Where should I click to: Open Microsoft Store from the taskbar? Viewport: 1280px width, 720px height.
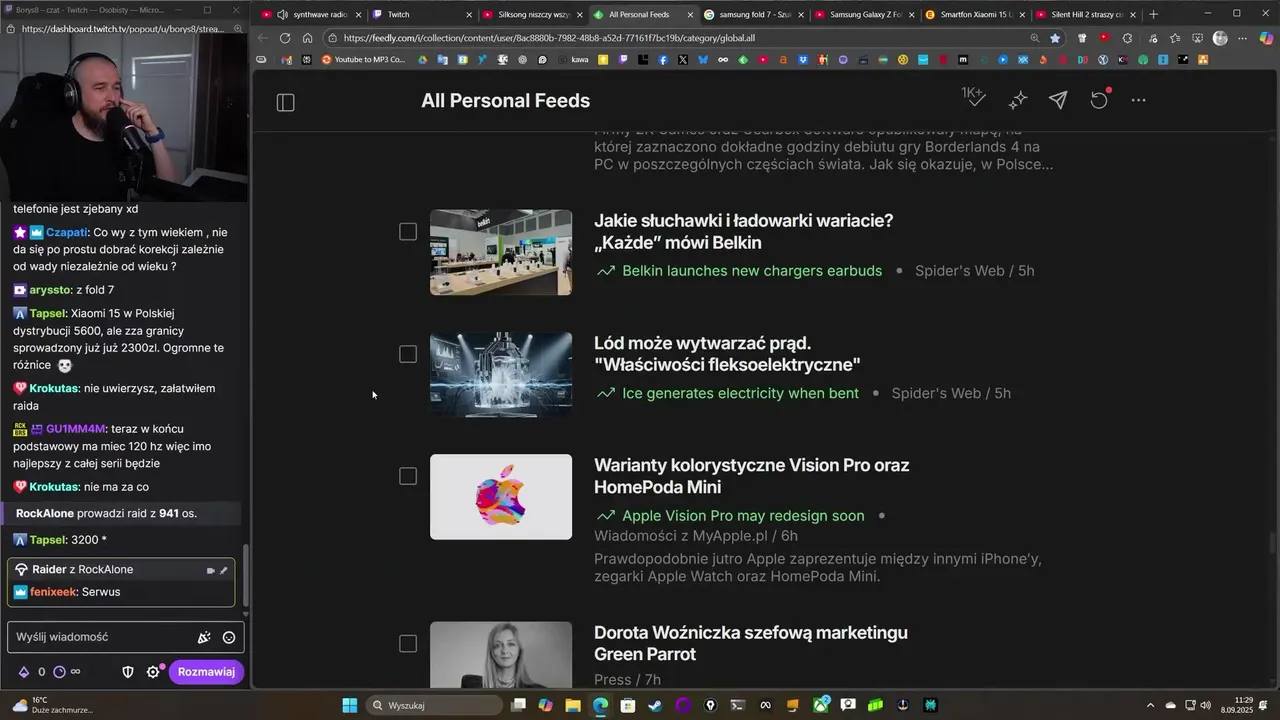pos(628,705)
